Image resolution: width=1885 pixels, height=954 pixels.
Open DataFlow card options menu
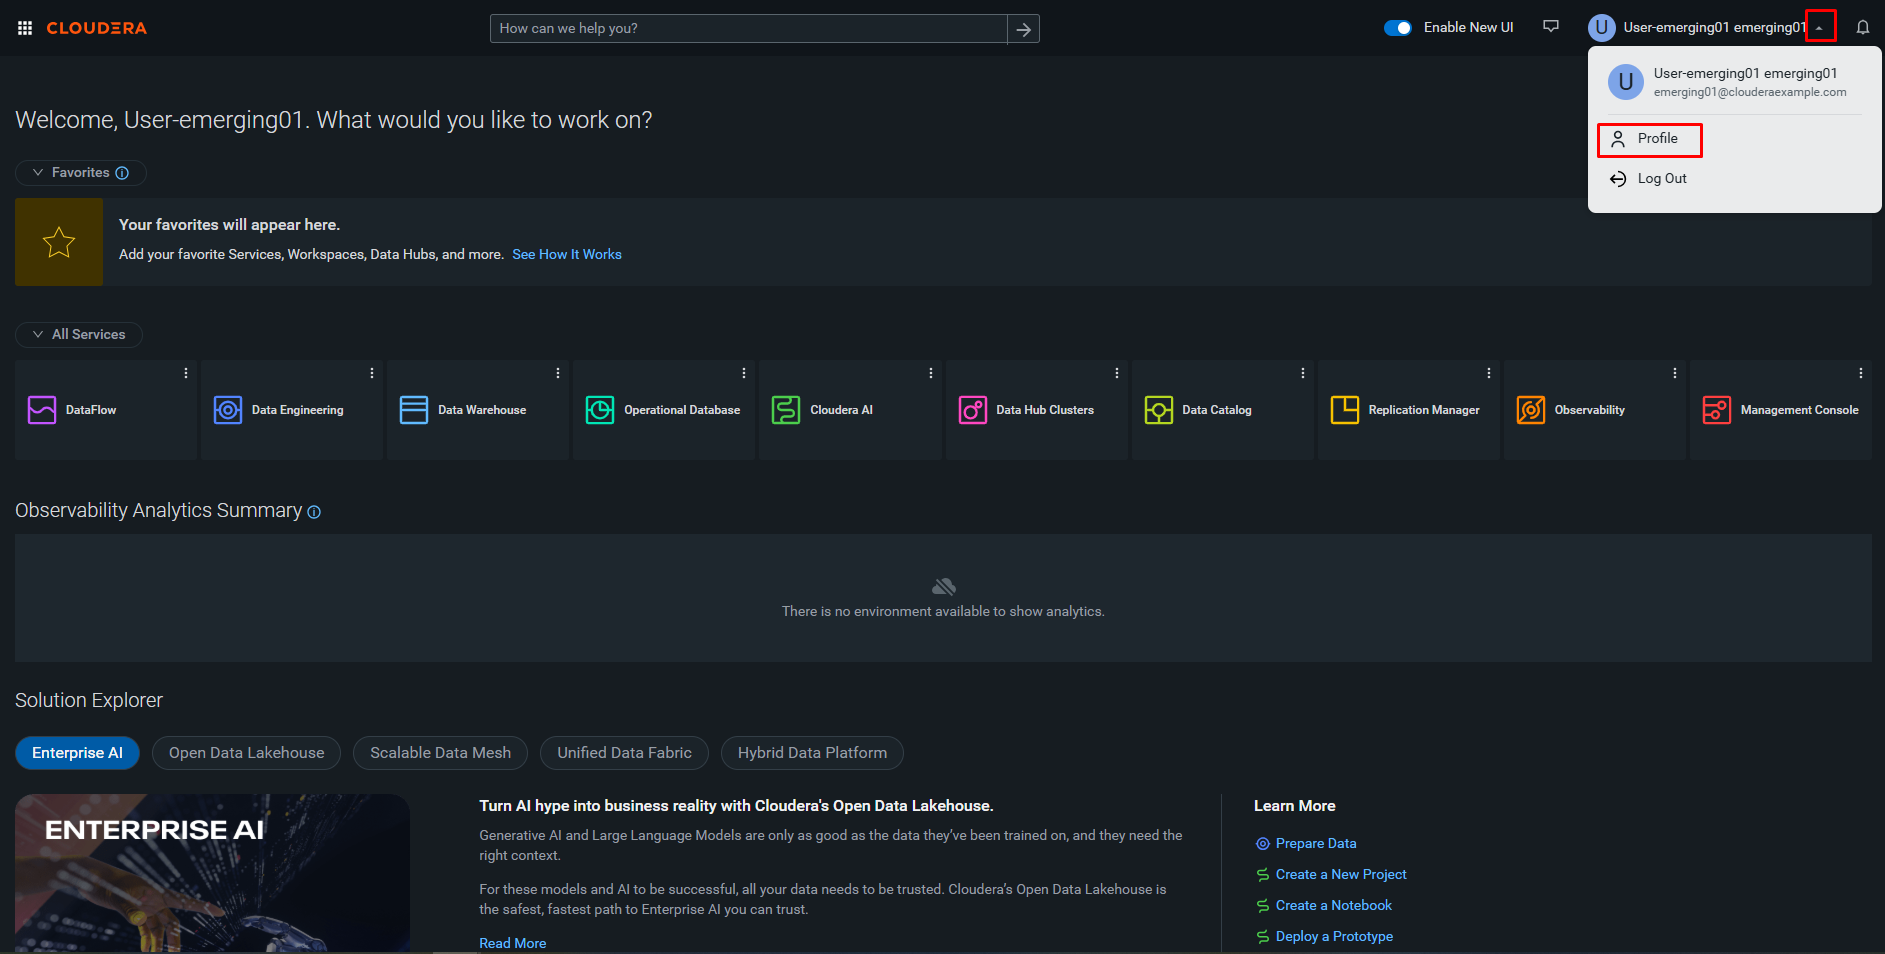[186, 373]
